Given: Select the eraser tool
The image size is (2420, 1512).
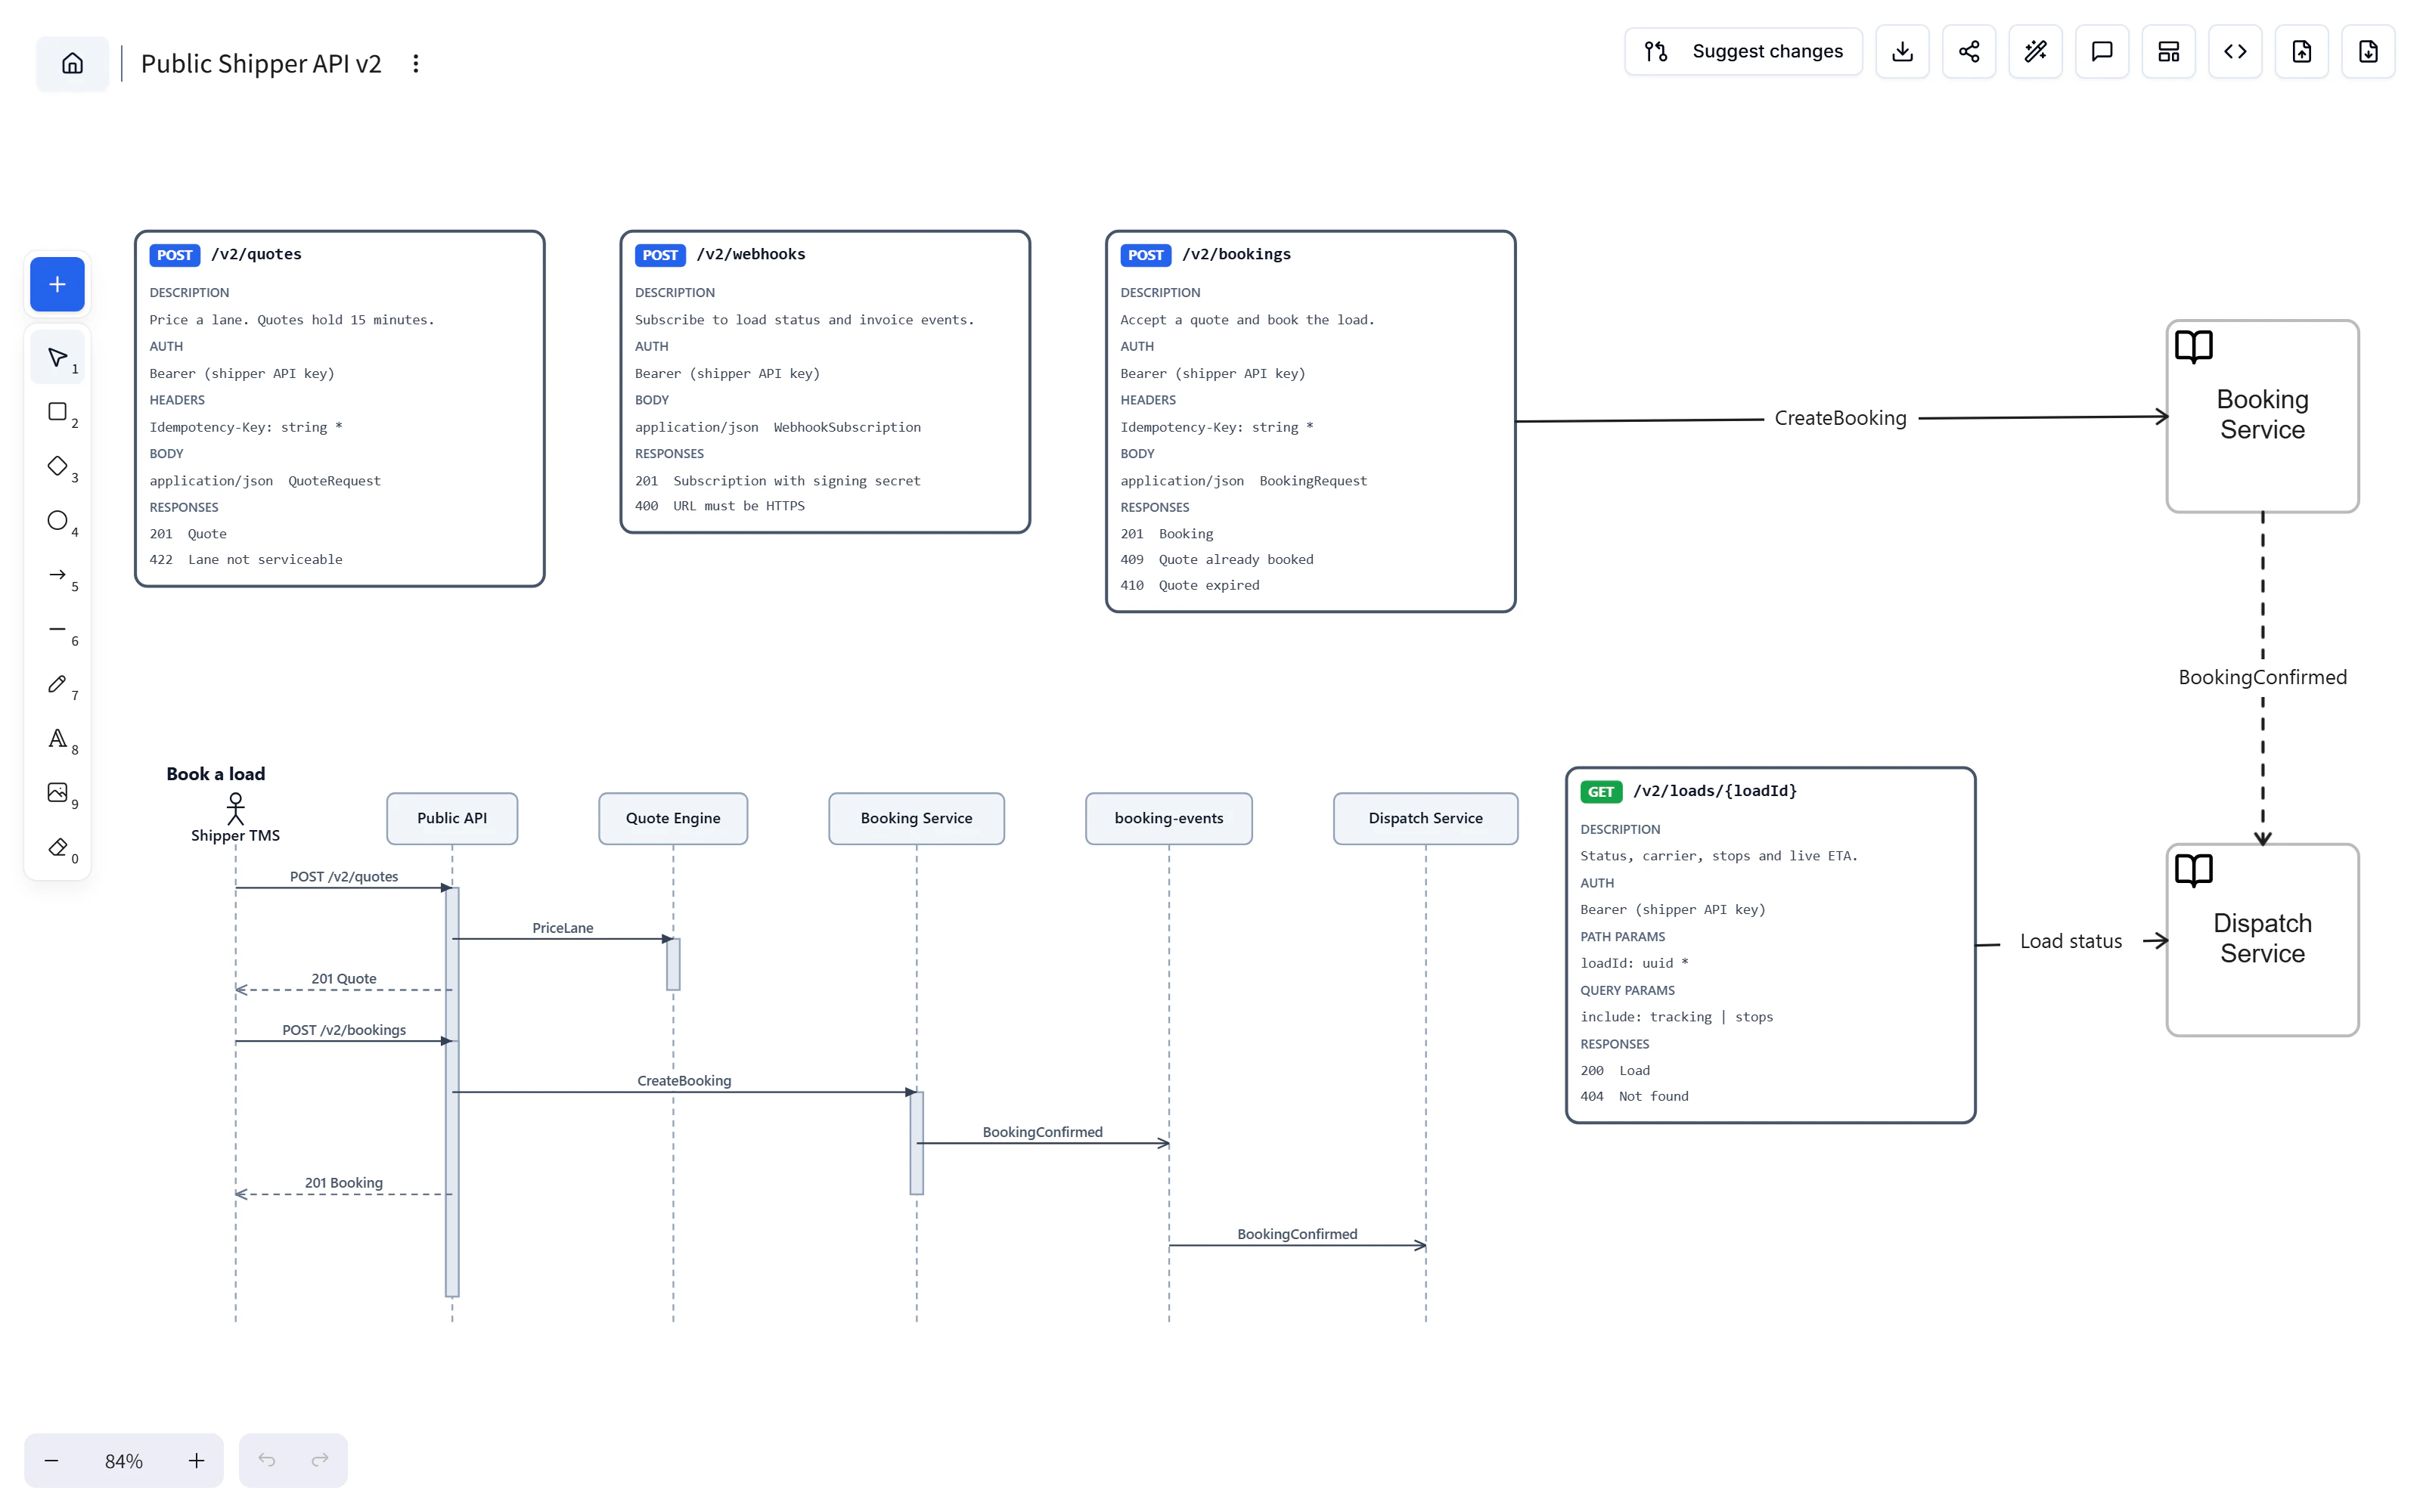Looking at the screenshot, I should click(57, 848).
